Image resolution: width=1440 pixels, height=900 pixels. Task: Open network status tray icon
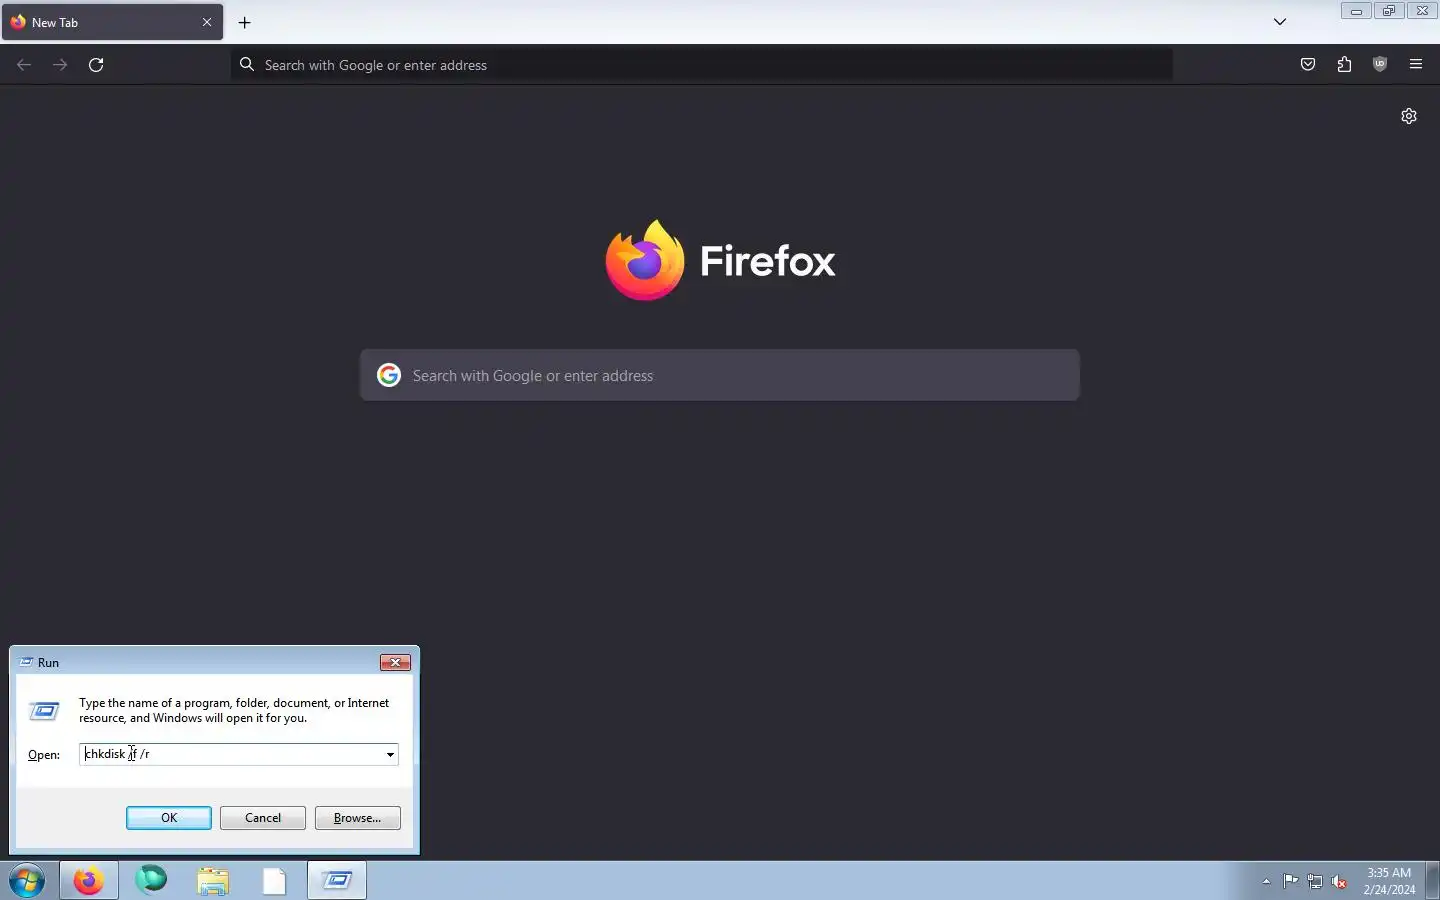[1315, 882]
